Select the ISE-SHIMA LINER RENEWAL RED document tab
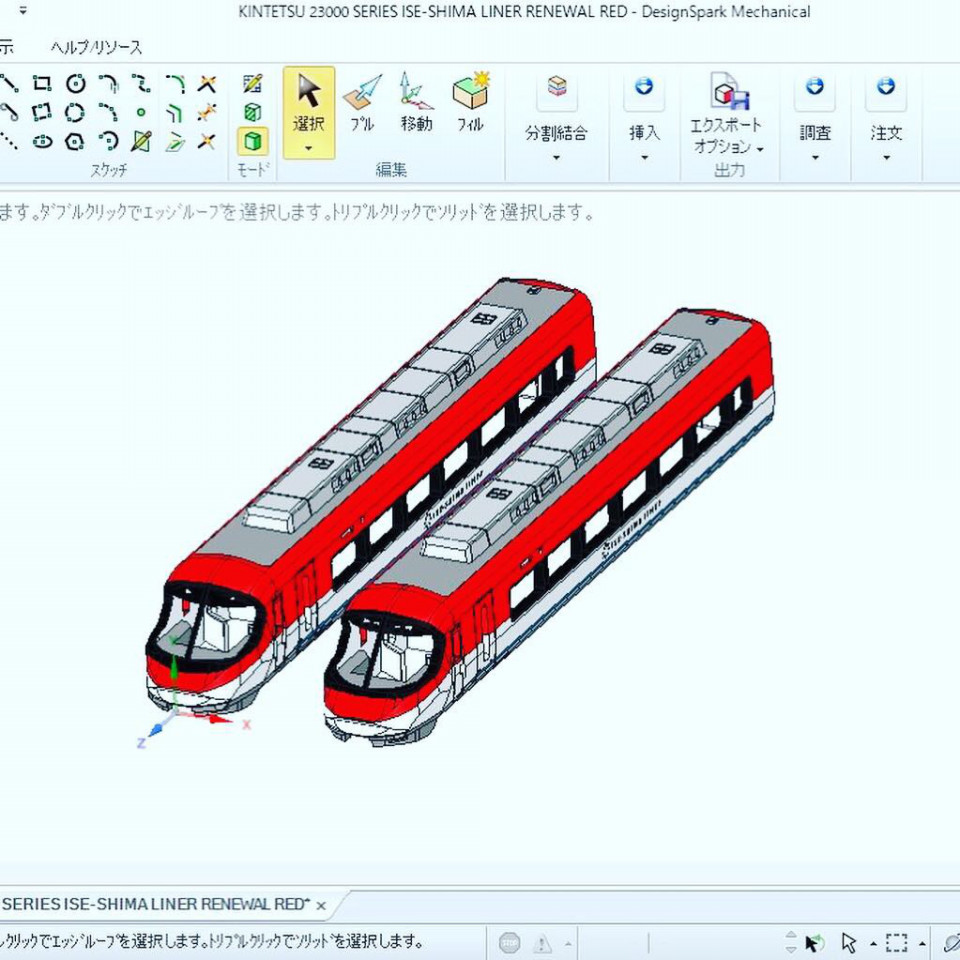960x960 pixels. tap(155, 904)
